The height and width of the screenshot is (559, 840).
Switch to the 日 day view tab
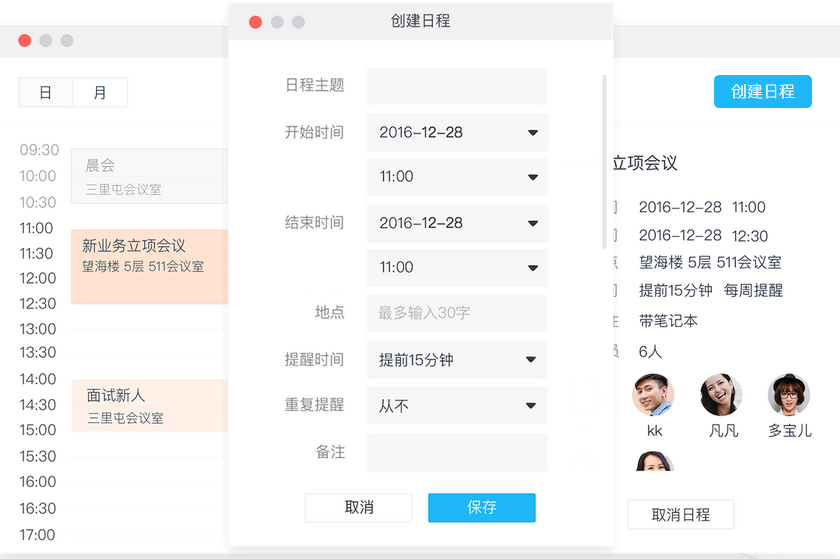(46, 93)
